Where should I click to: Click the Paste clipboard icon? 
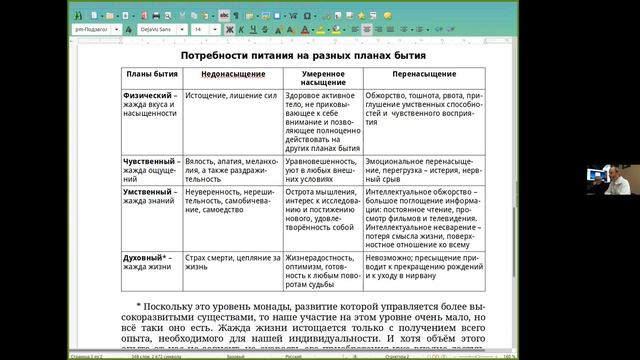click(205, 16)
